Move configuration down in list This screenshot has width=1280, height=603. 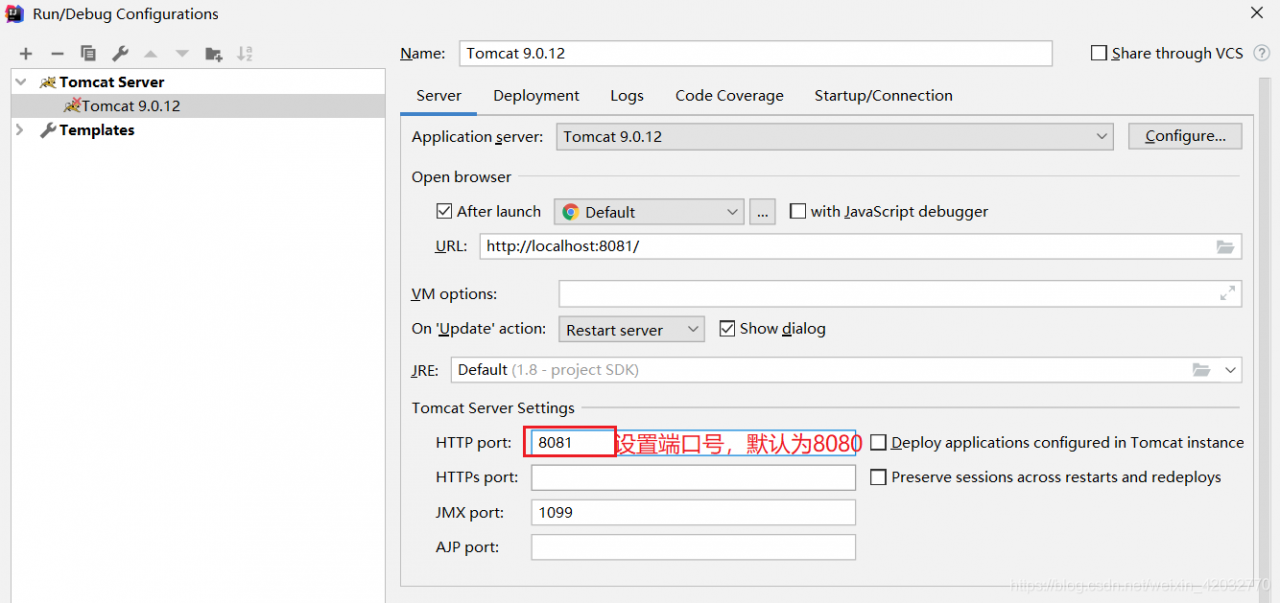[182, 54]
